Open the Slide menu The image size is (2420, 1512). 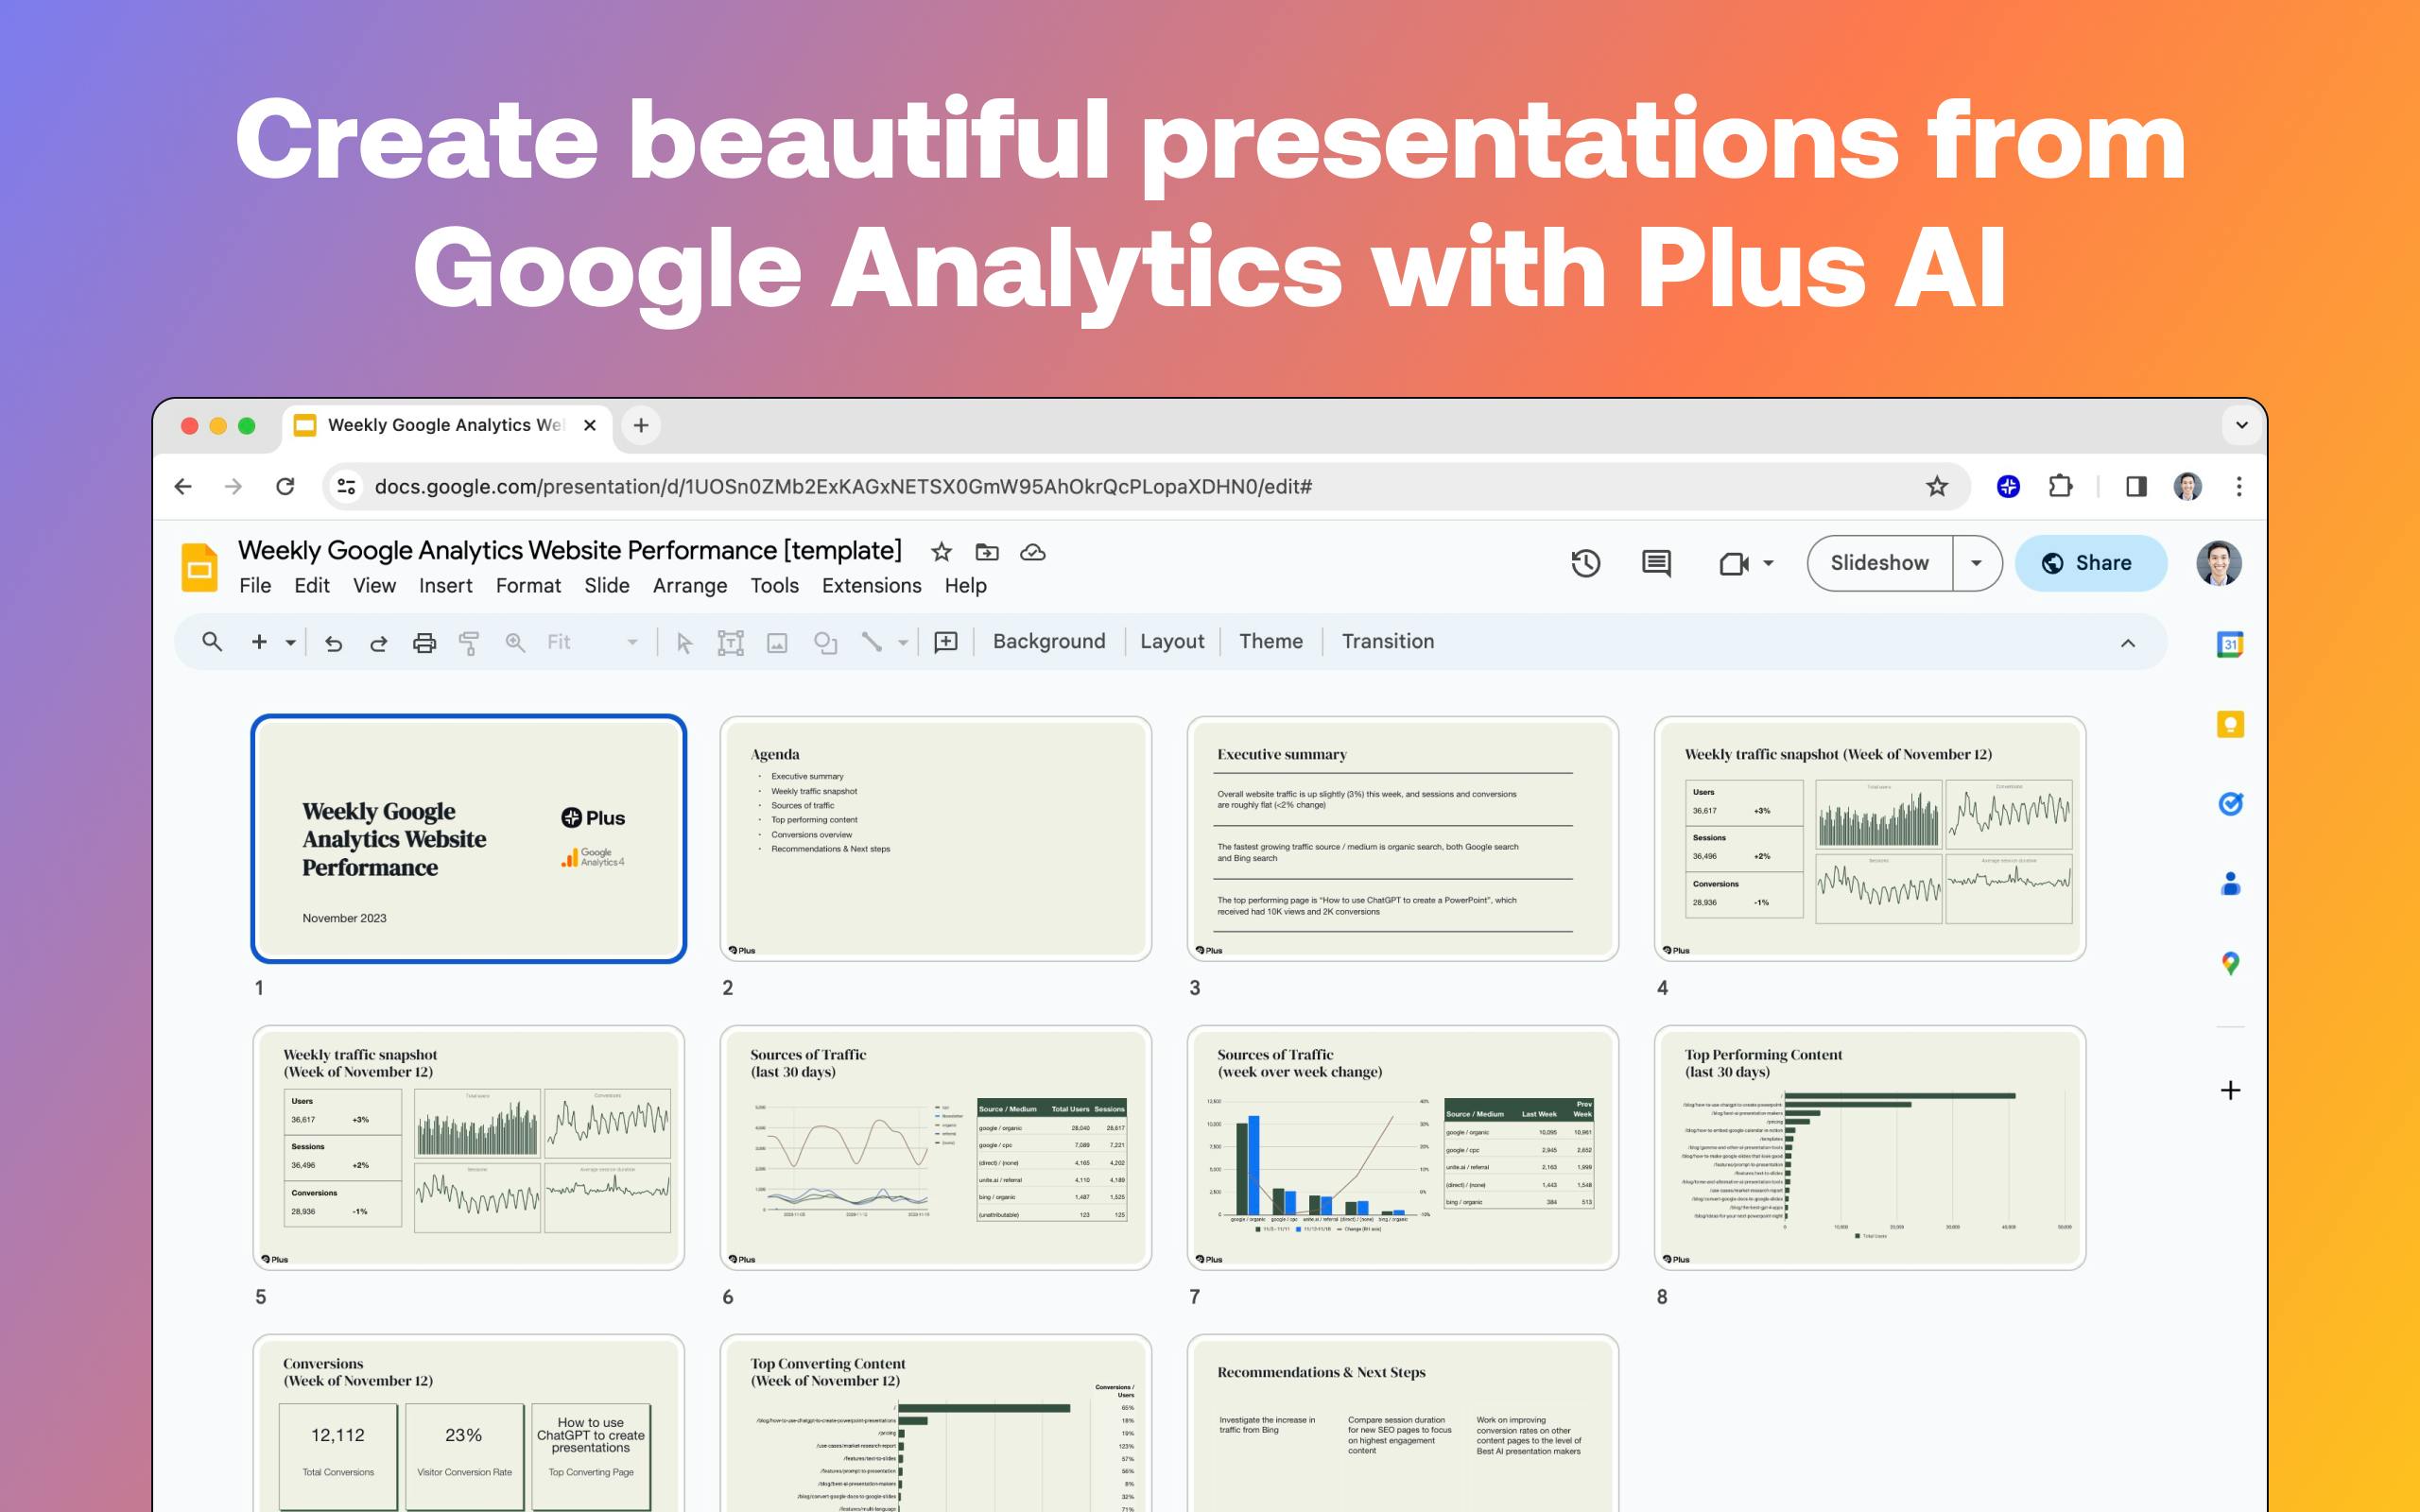point(607,586)
